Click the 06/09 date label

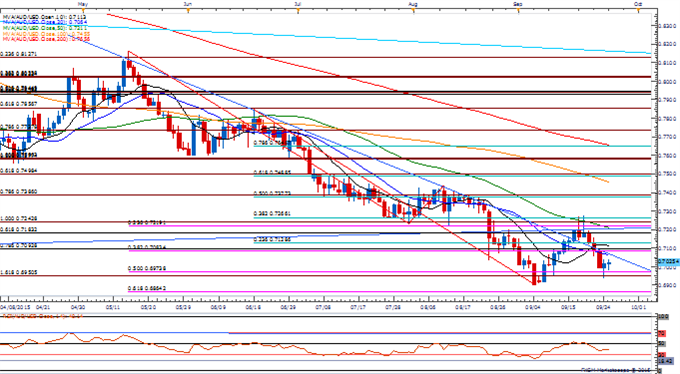tap(218, 306)
